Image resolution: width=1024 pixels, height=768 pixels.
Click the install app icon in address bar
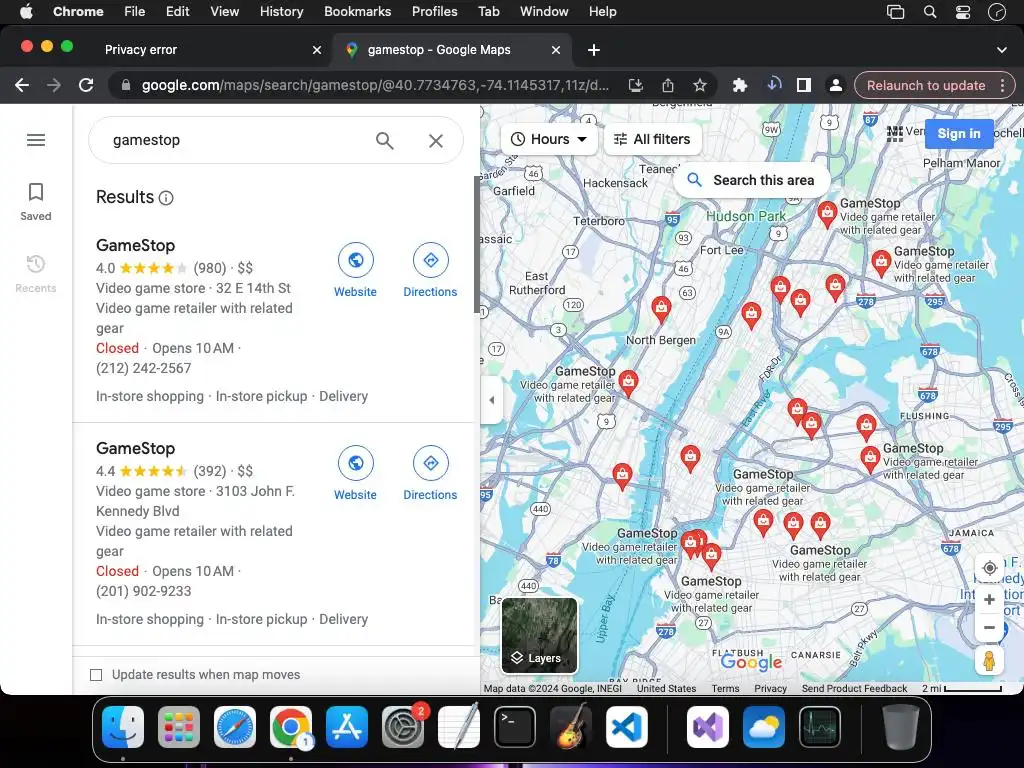click(x=635, y=86)
